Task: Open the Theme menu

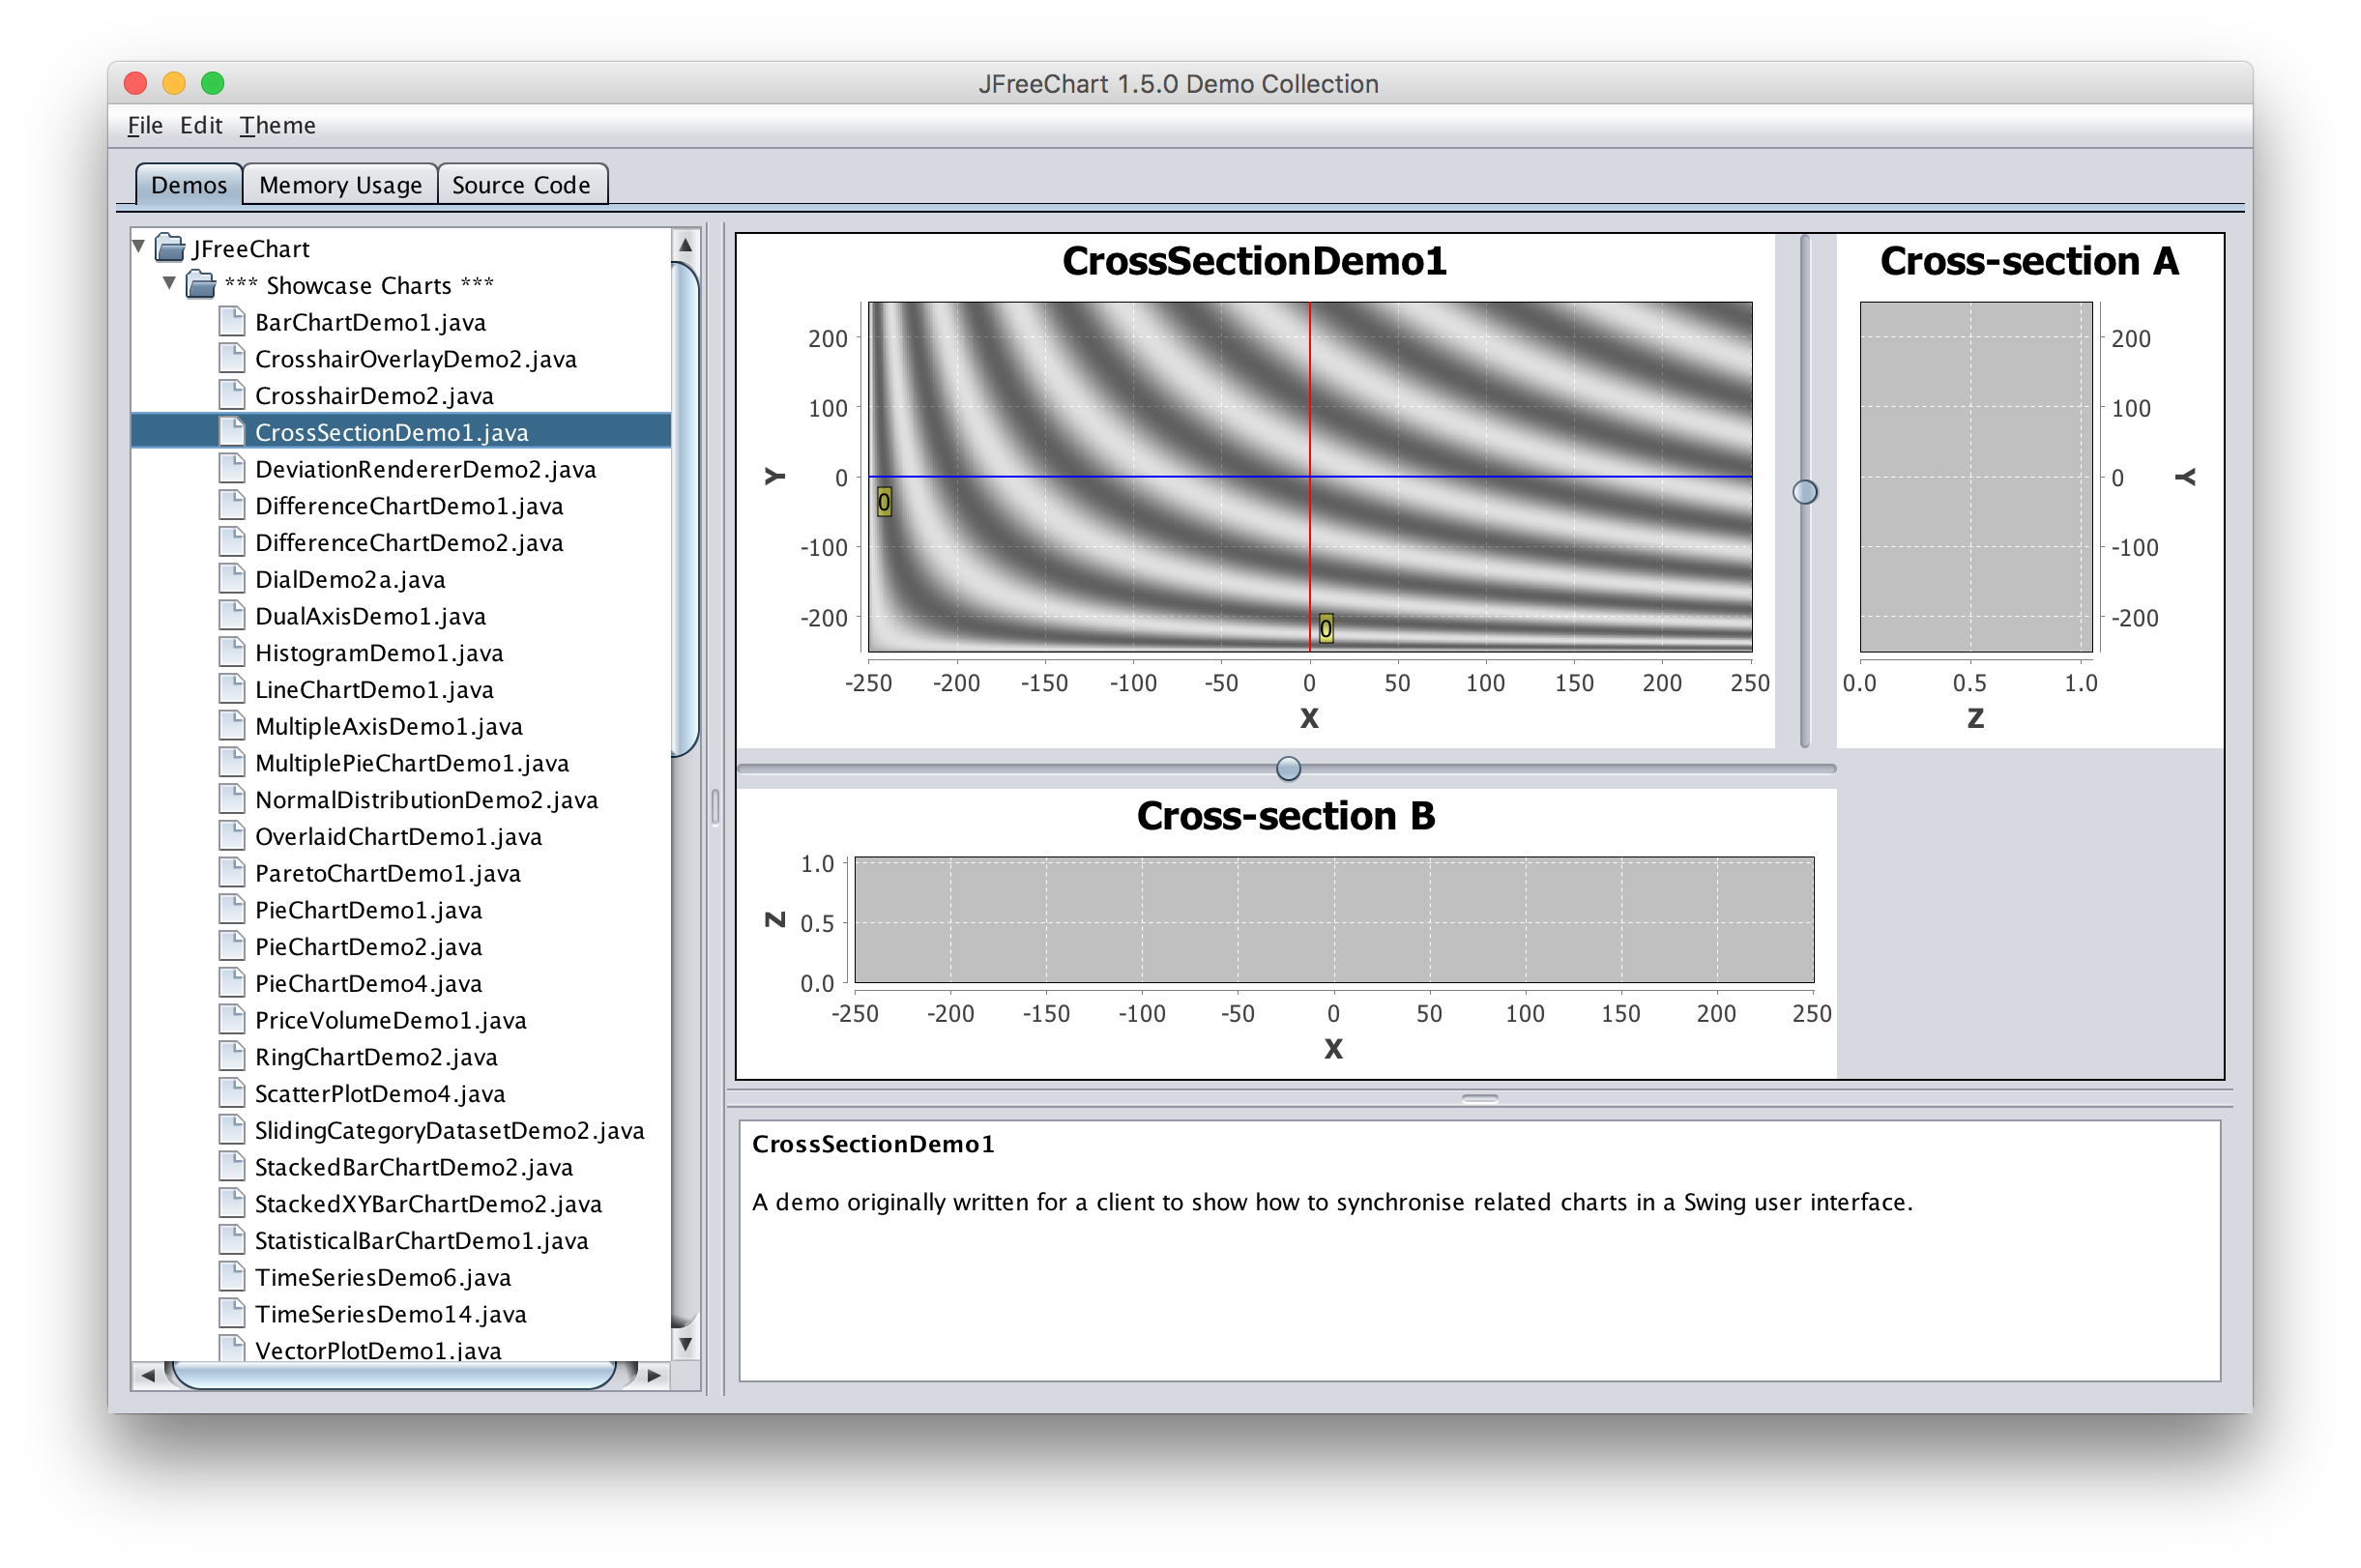Action: pyautogui.click(x=277, y=125)
